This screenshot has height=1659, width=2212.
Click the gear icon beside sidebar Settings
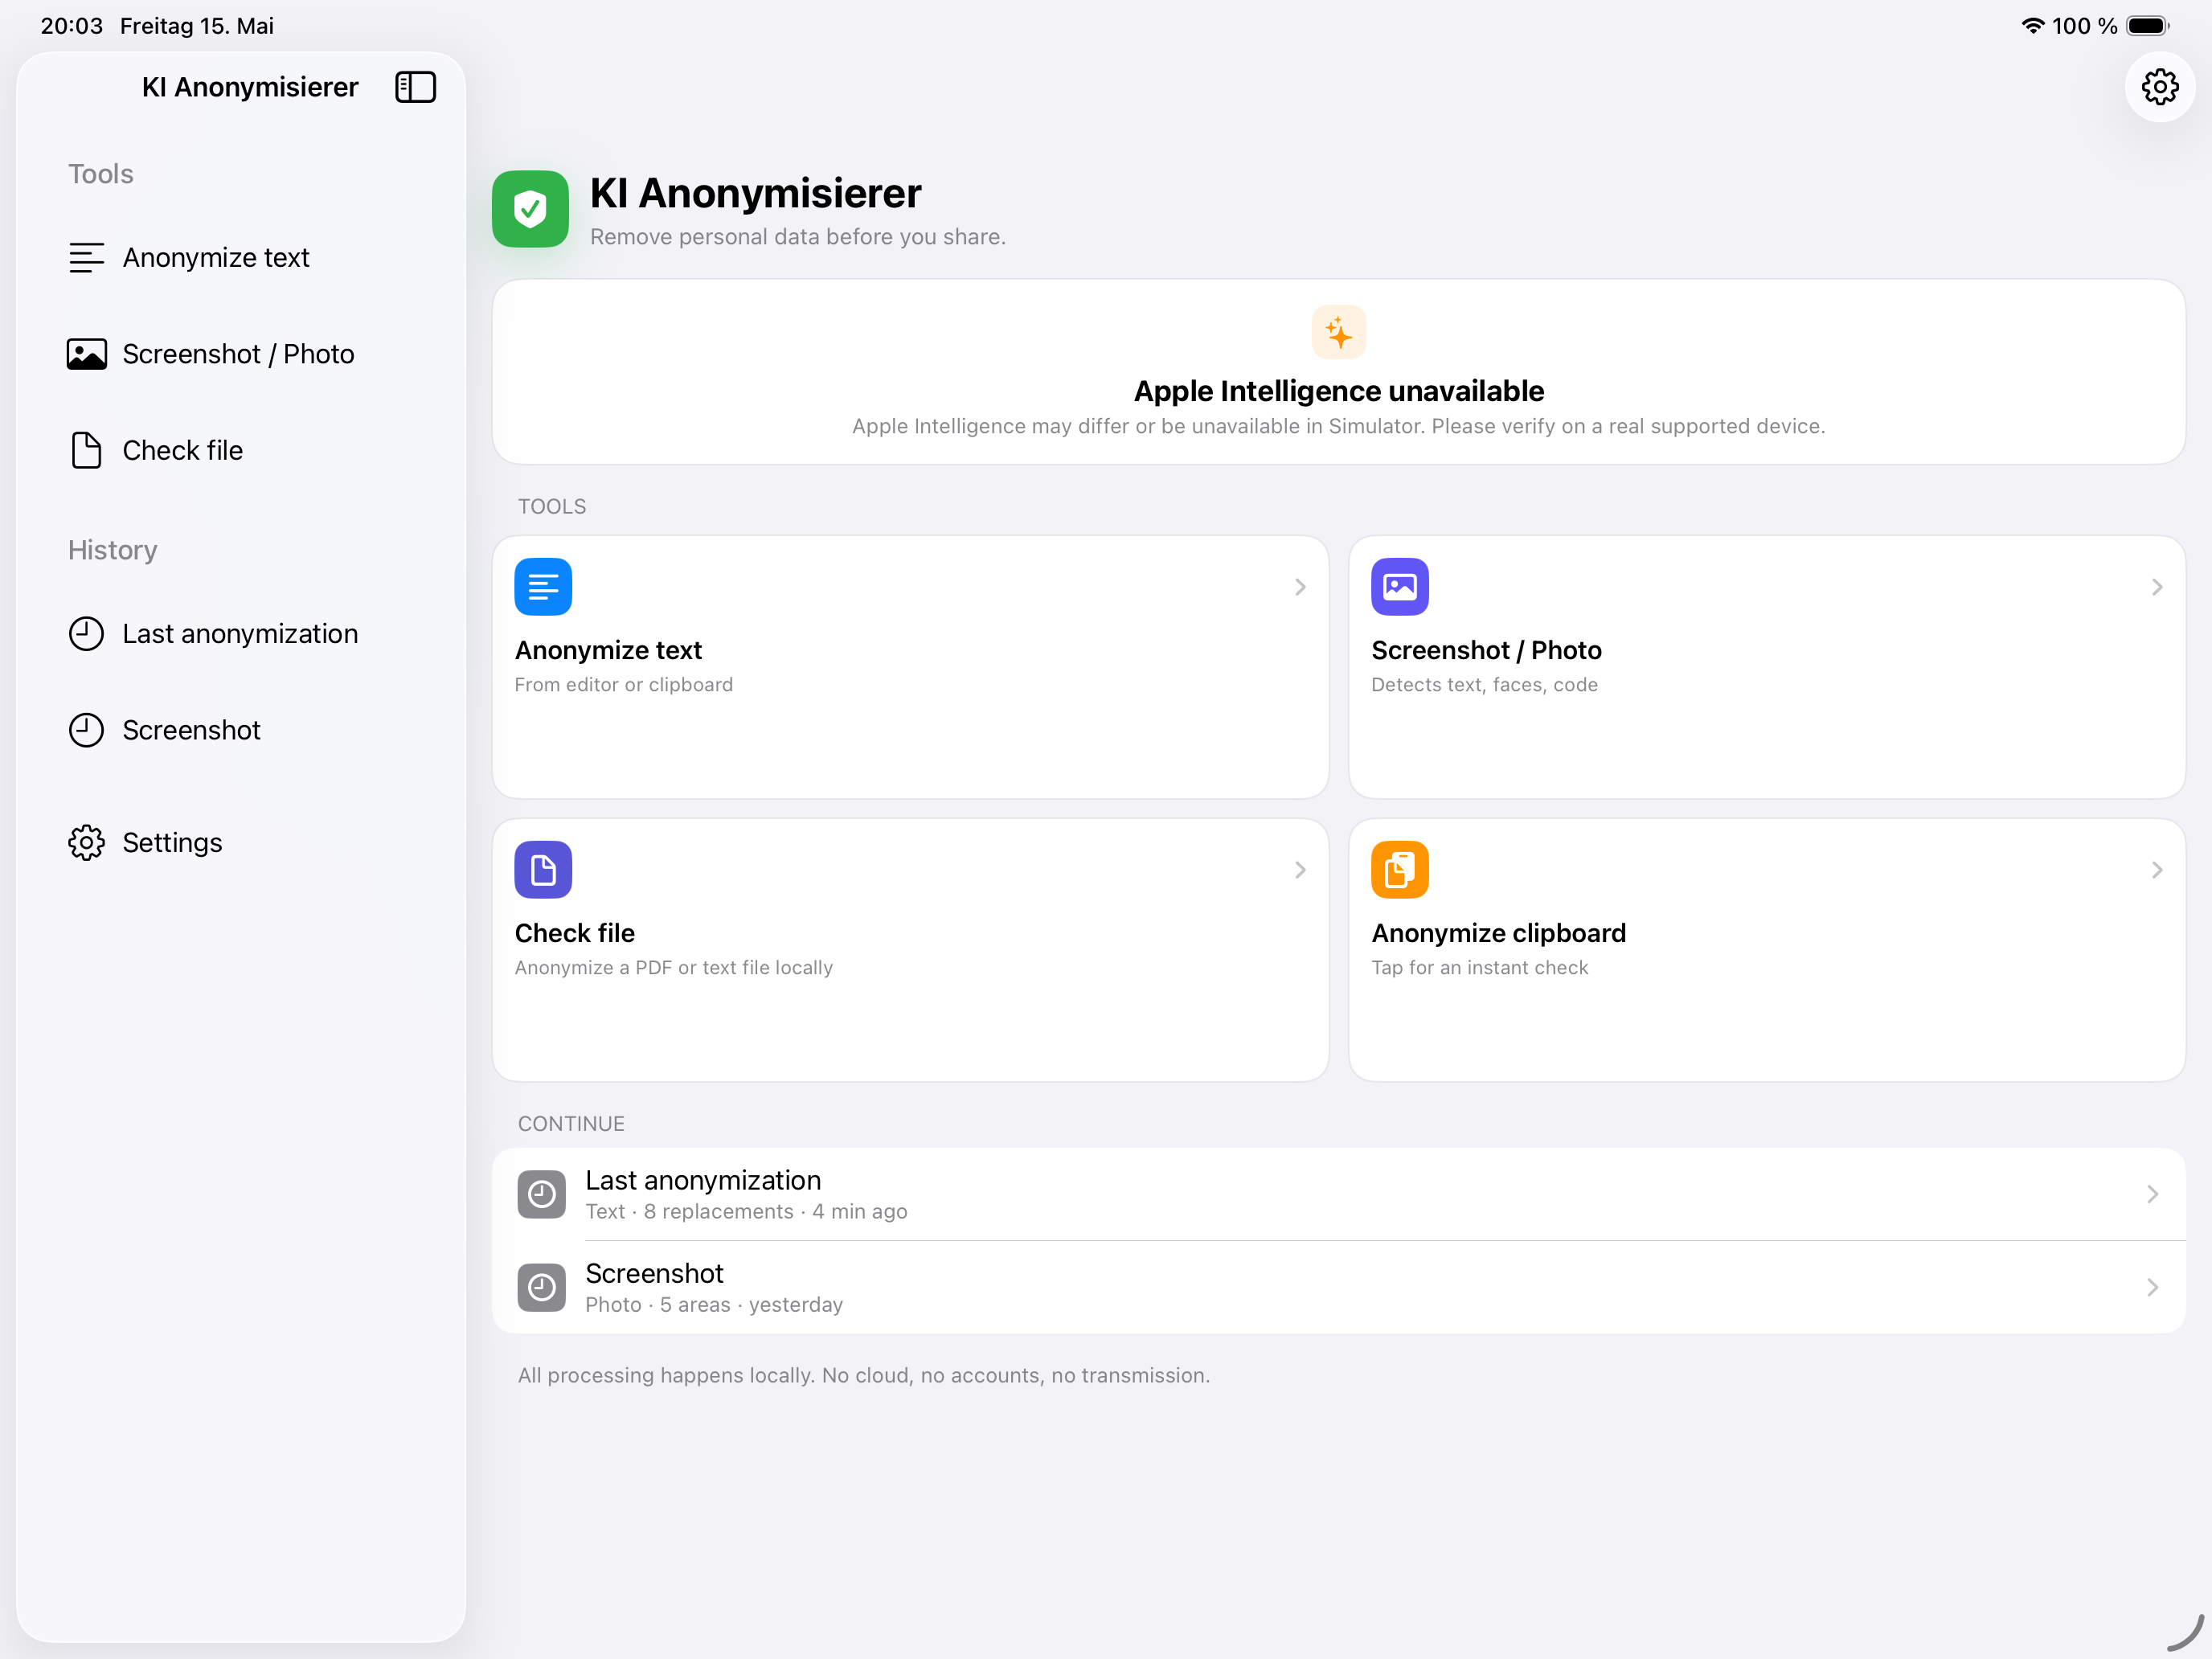coord(86,843)
